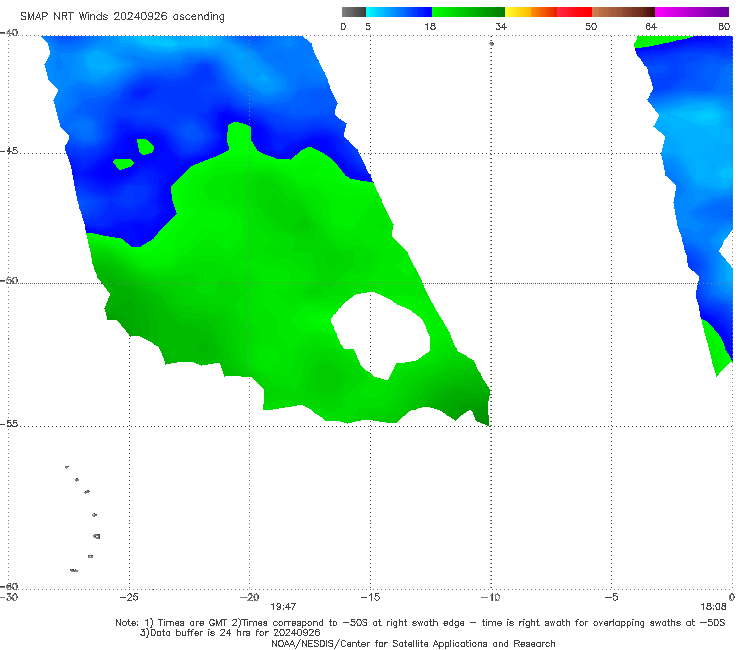This screenshot has width=740, height=650.
Task: Click the '18:08' swath time label
Action: pos(713,607)
